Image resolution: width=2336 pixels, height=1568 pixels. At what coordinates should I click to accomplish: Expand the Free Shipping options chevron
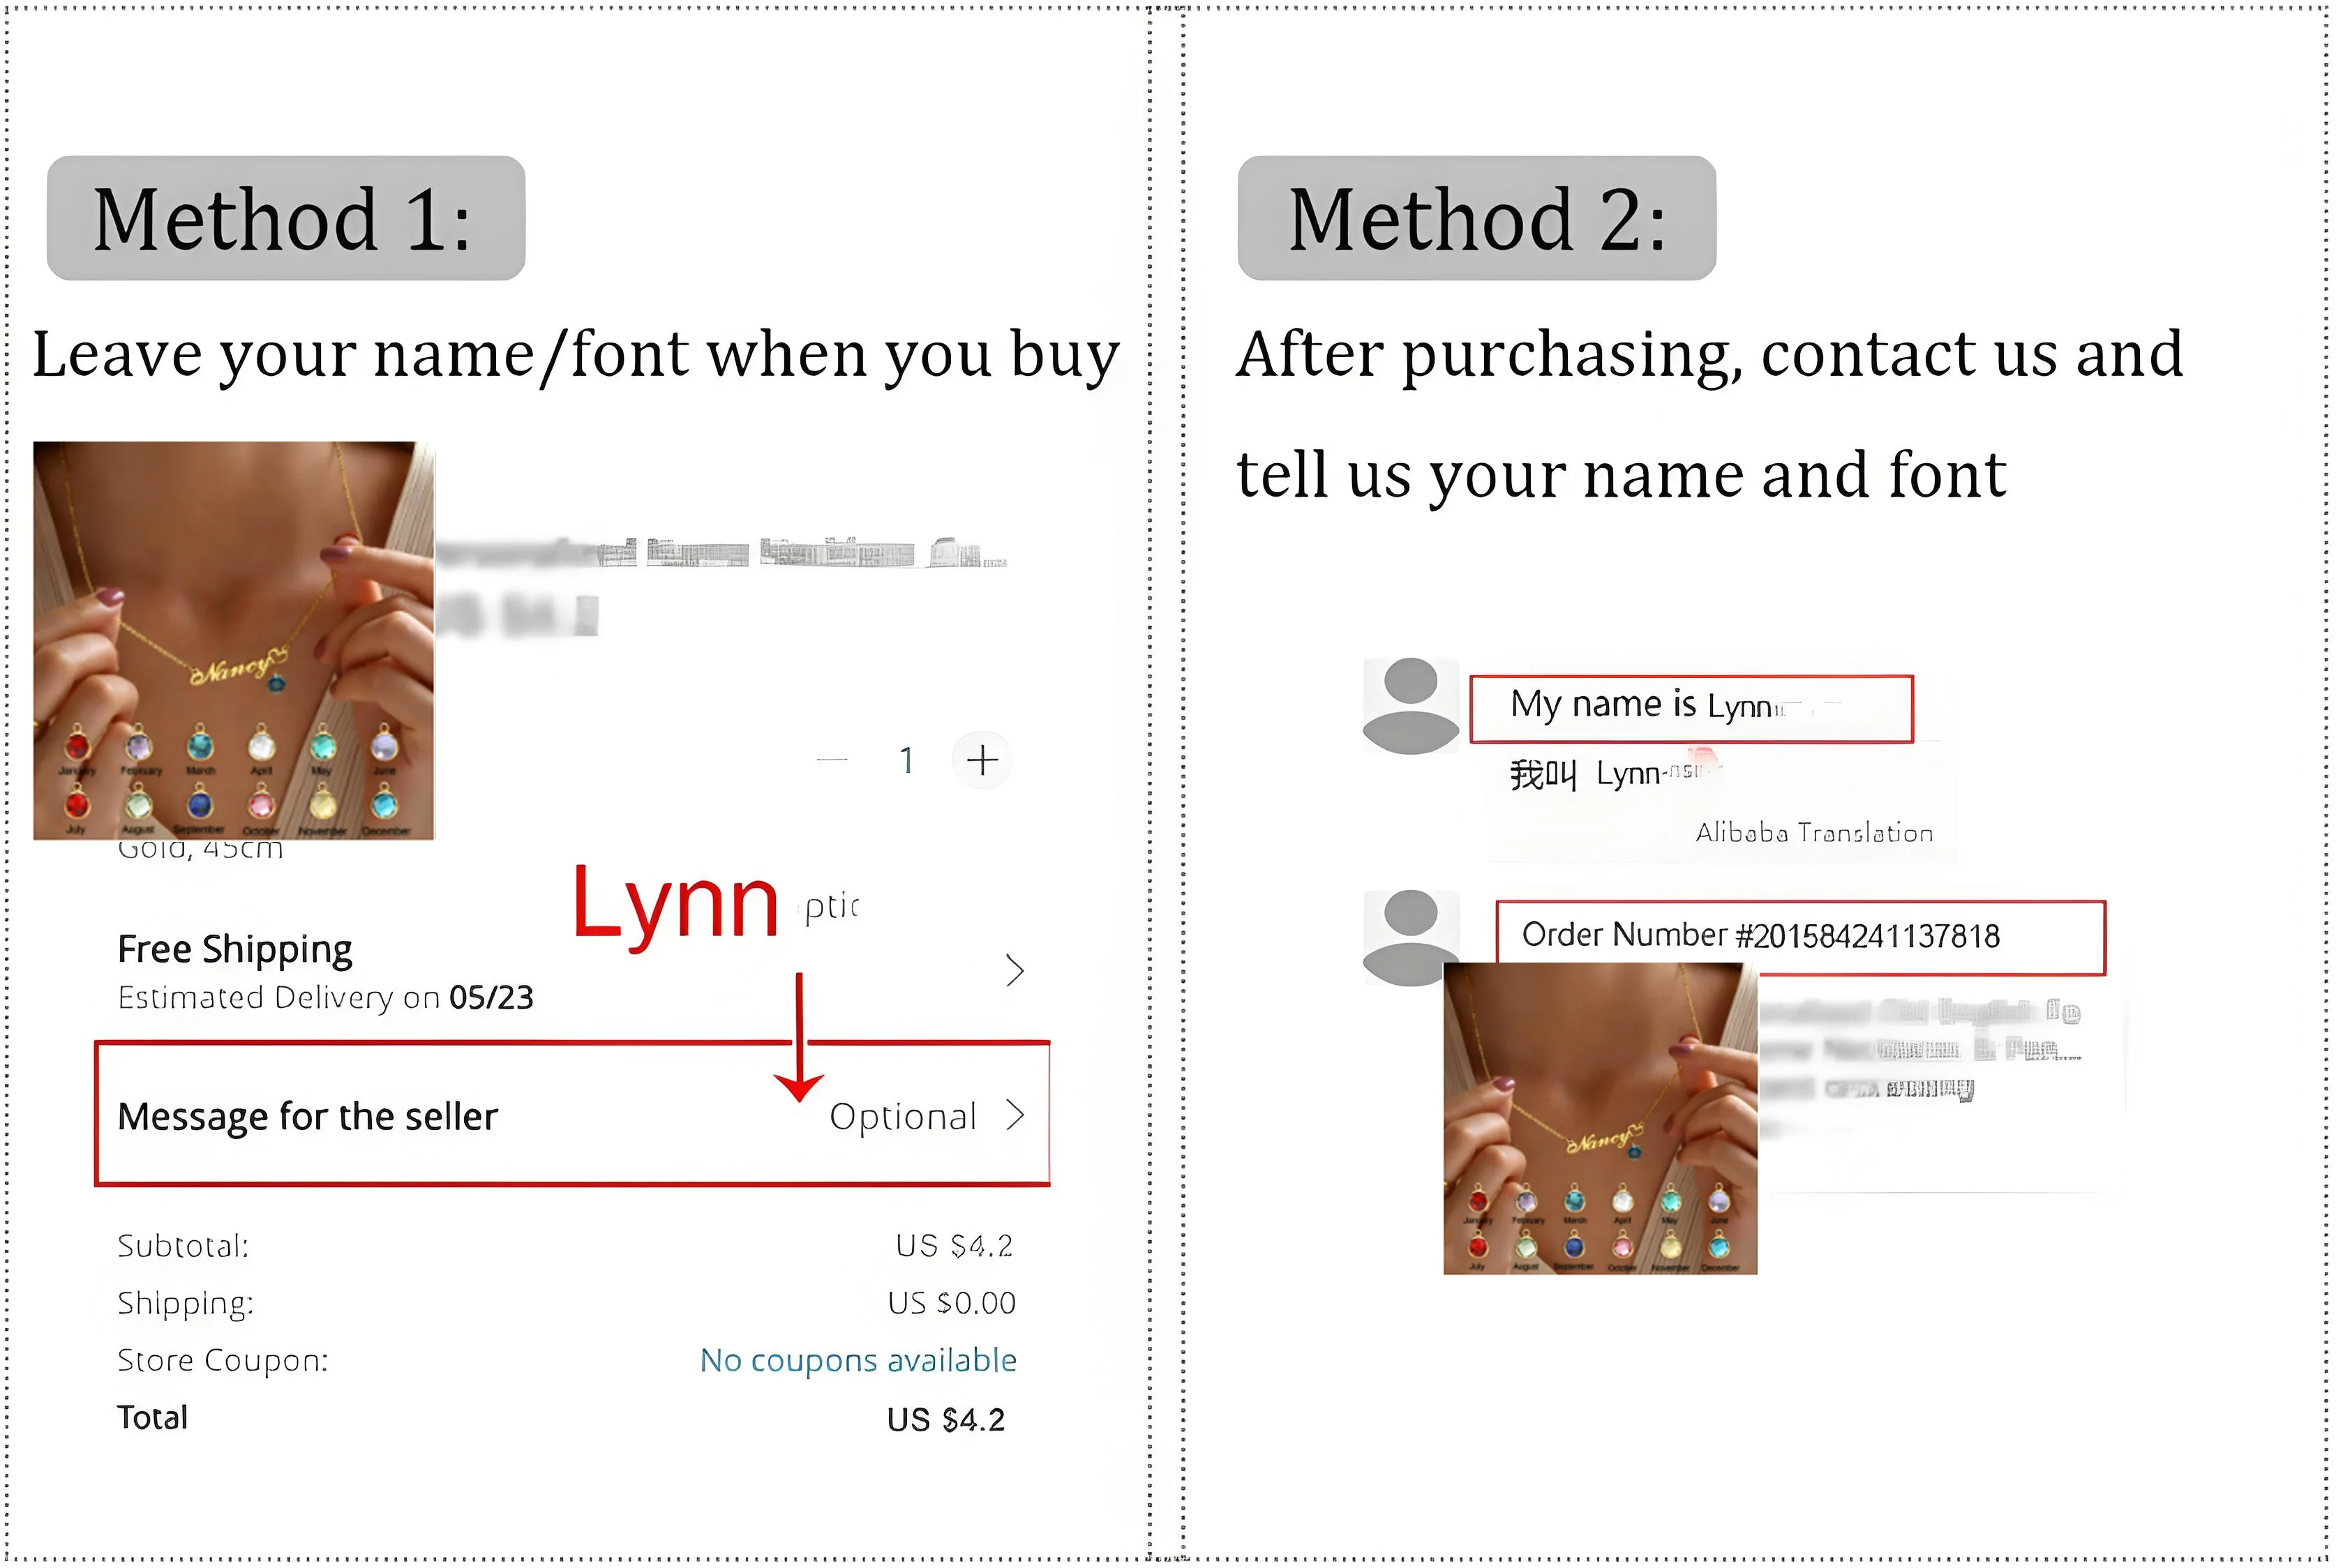point(1015,970)
